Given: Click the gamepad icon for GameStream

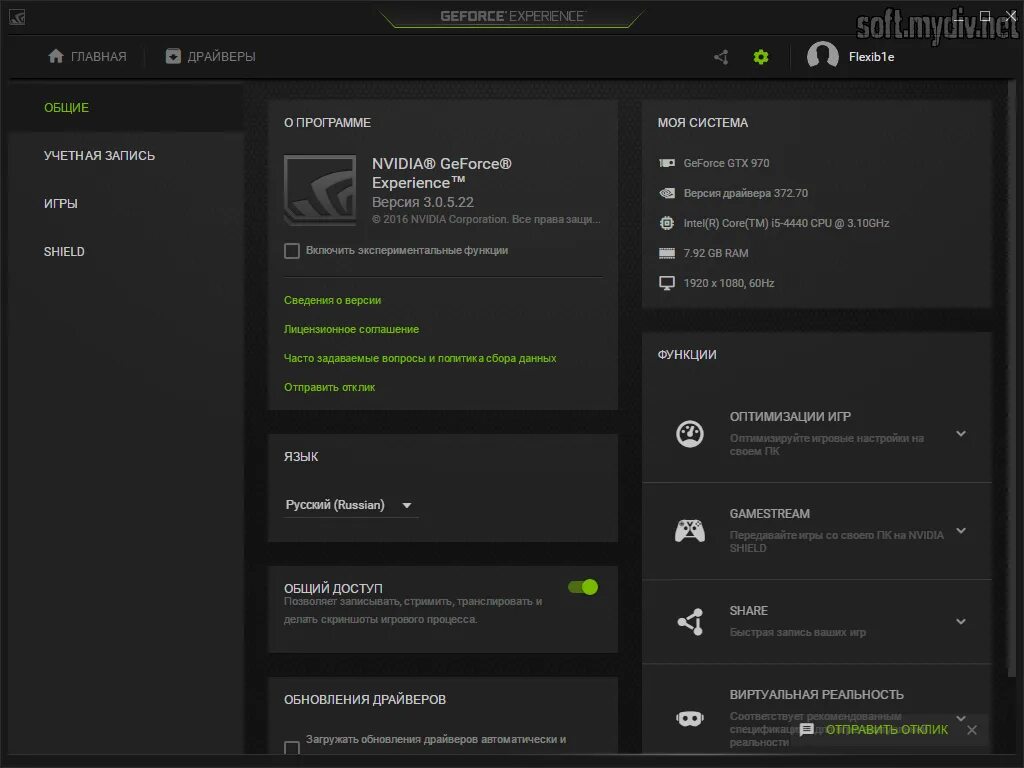Looking at the screenshot, I should click(x=690, y=531).
